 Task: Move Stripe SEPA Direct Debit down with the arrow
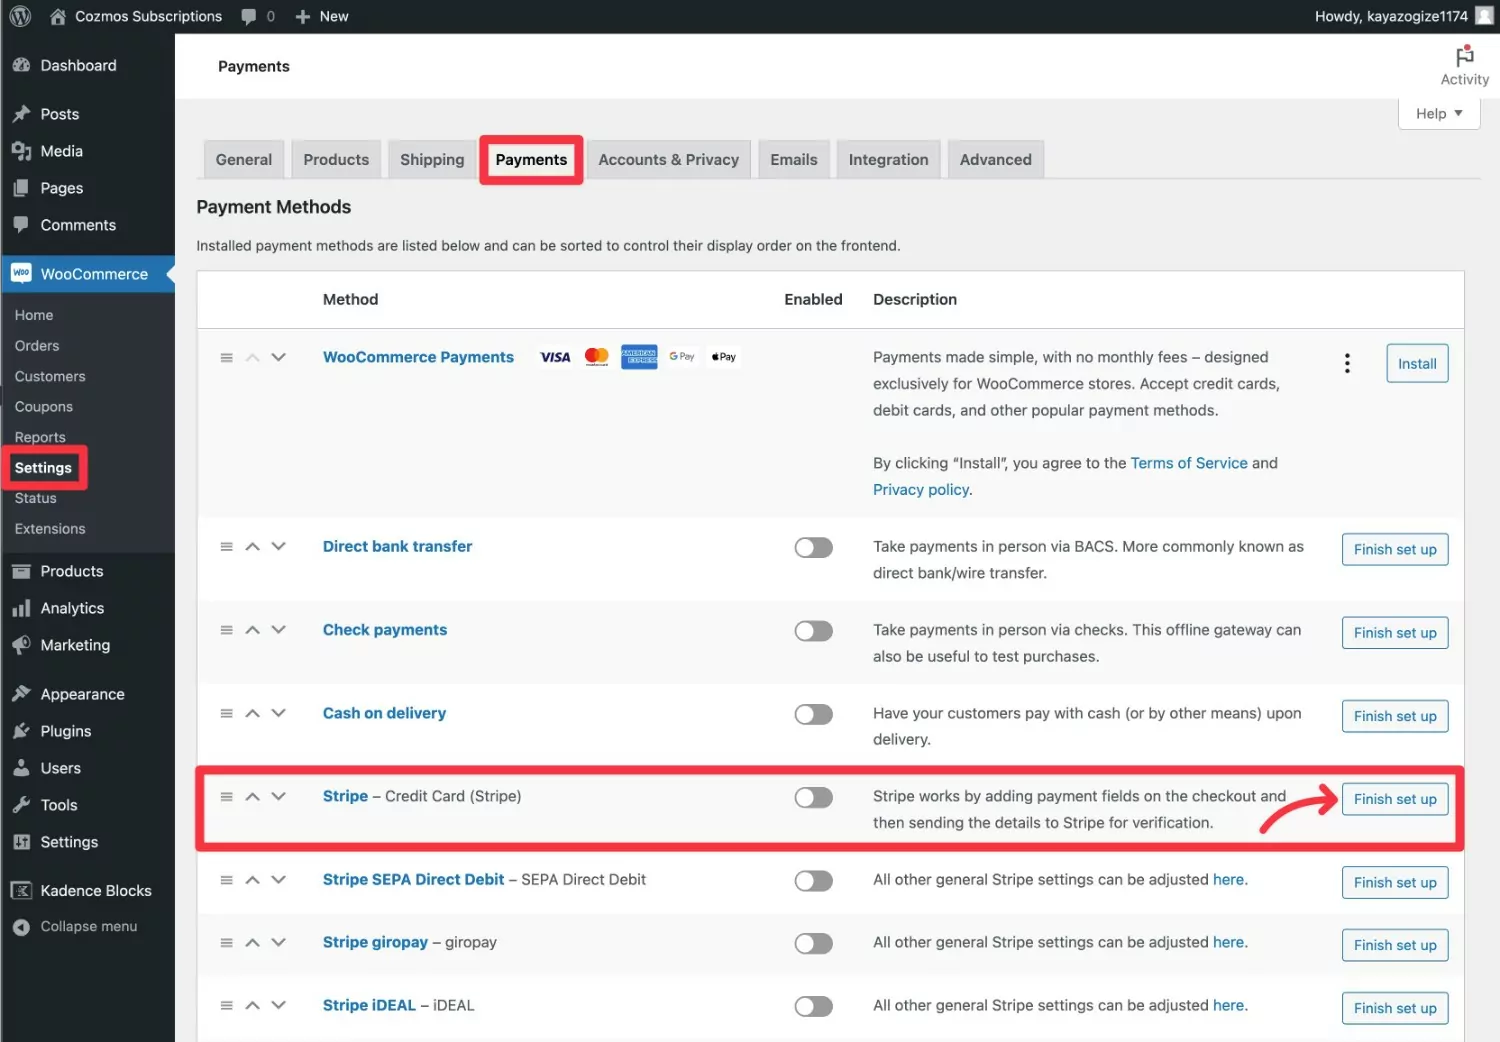[279, 879]
